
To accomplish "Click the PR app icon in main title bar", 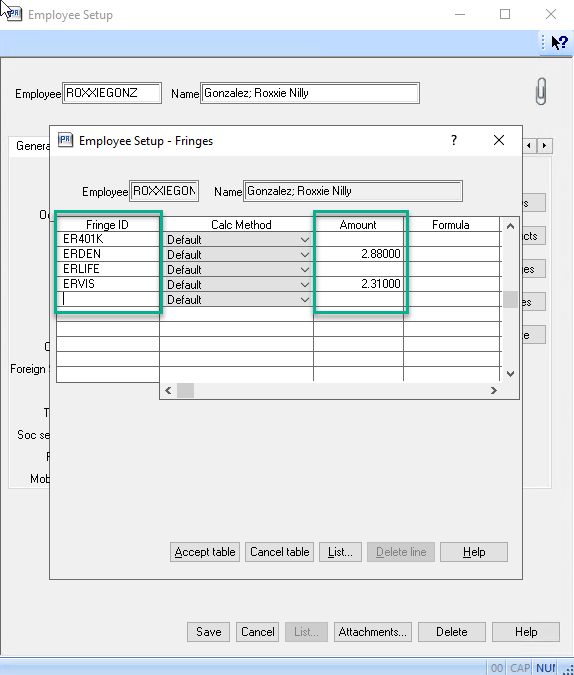I will 14,13.
